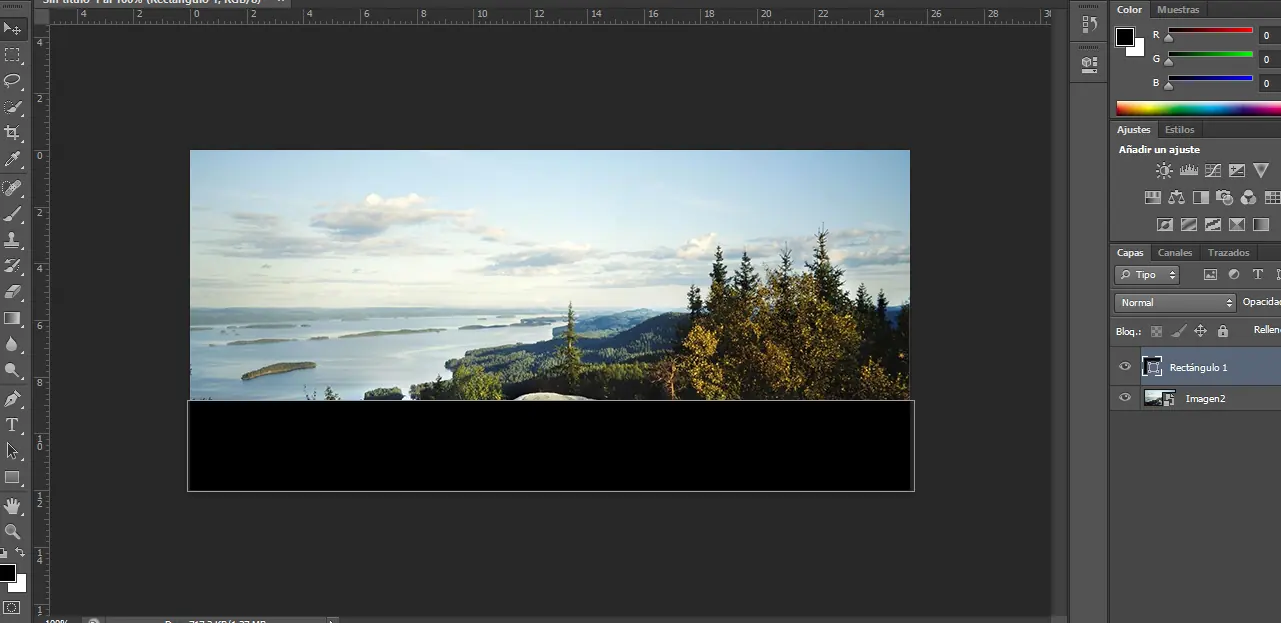Open the Normal blend mode dropdown
The image size is (1281, 623).
coord(1175,302)
